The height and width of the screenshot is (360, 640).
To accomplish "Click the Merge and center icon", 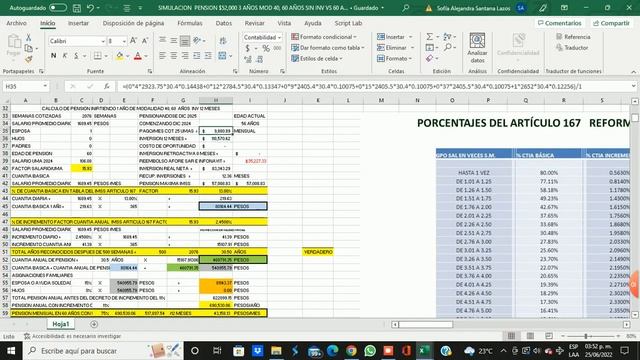I will click(x=222, y=56).
